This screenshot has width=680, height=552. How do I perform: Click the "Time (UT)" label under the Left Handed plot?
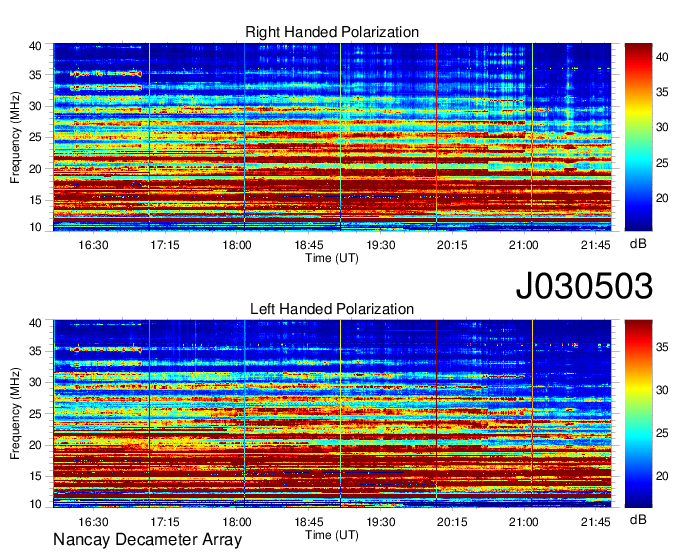click(332, 535)
